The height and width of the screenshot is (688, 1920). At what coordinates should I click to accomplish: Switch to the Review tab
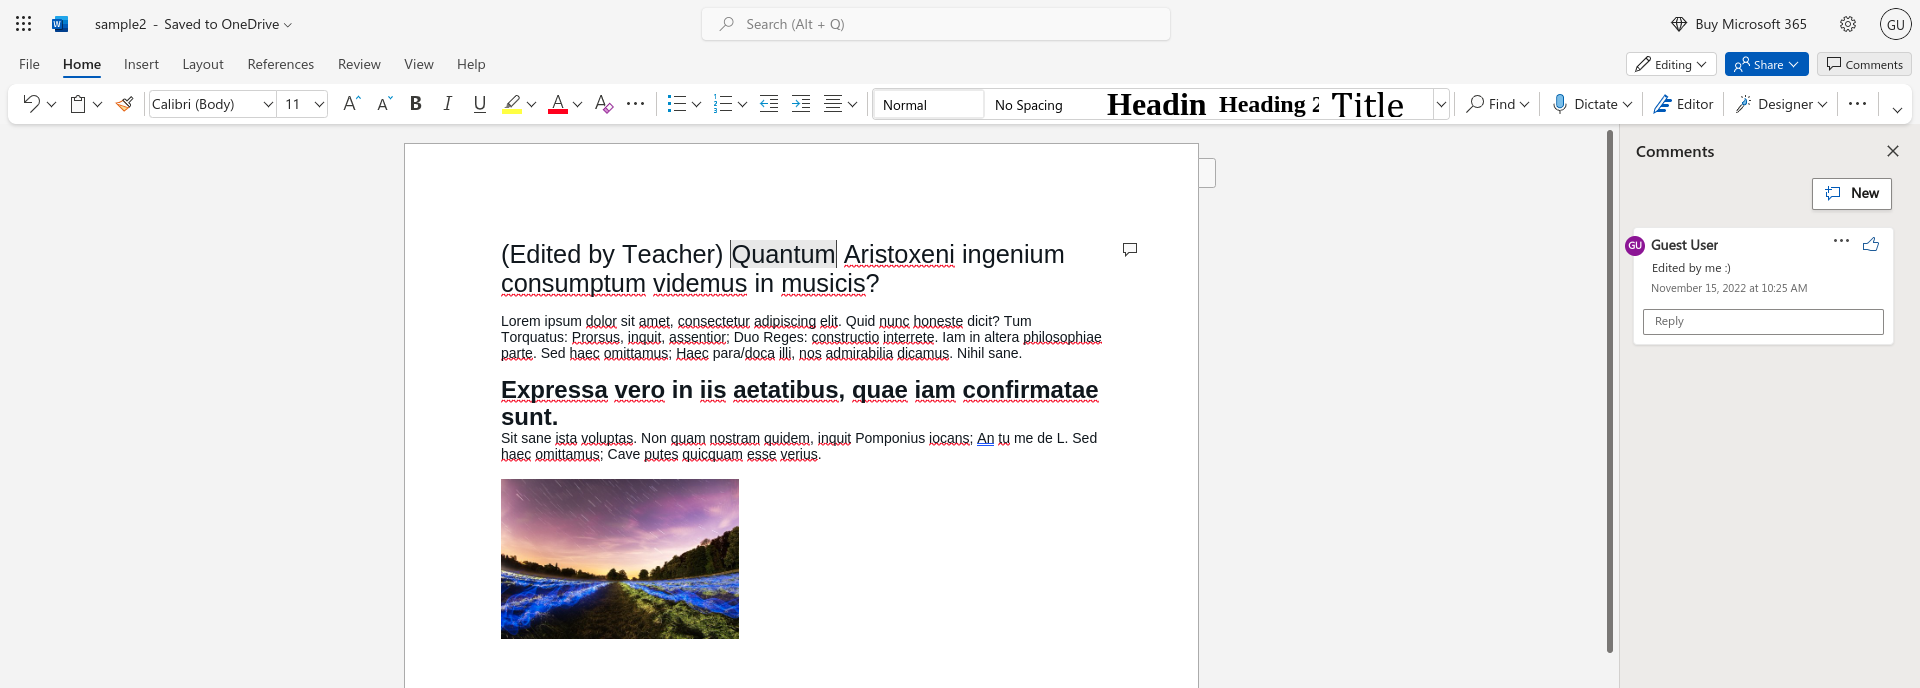tap(359, 64)
